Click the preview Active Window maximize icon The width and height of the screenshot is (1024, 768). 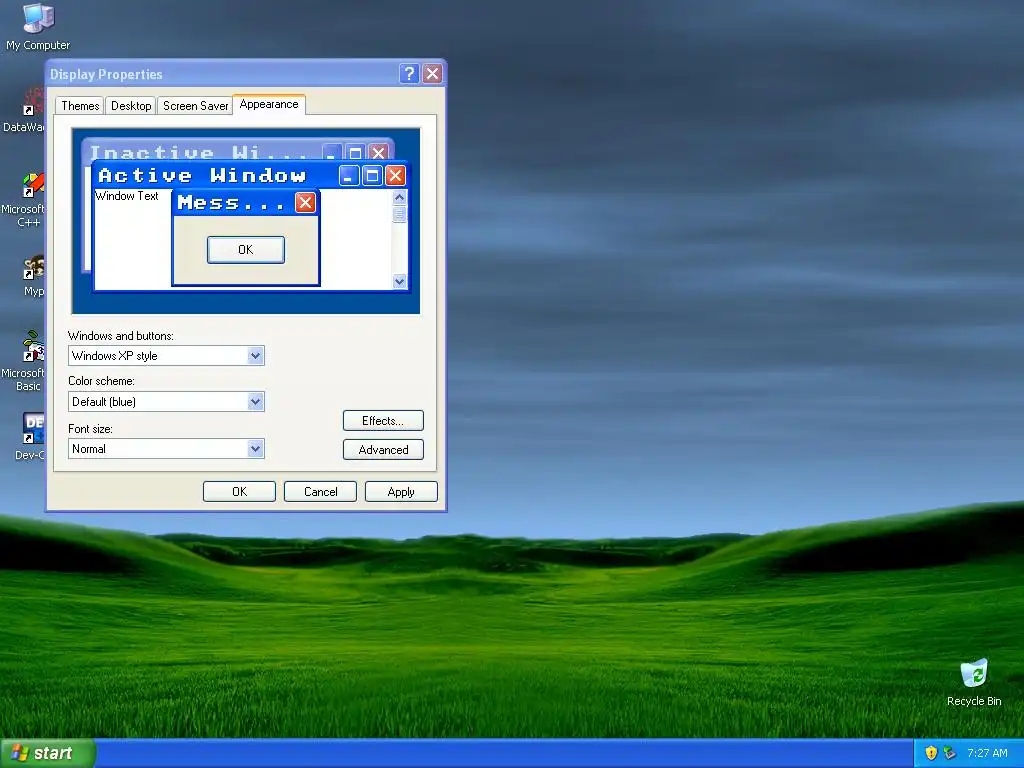372,175
